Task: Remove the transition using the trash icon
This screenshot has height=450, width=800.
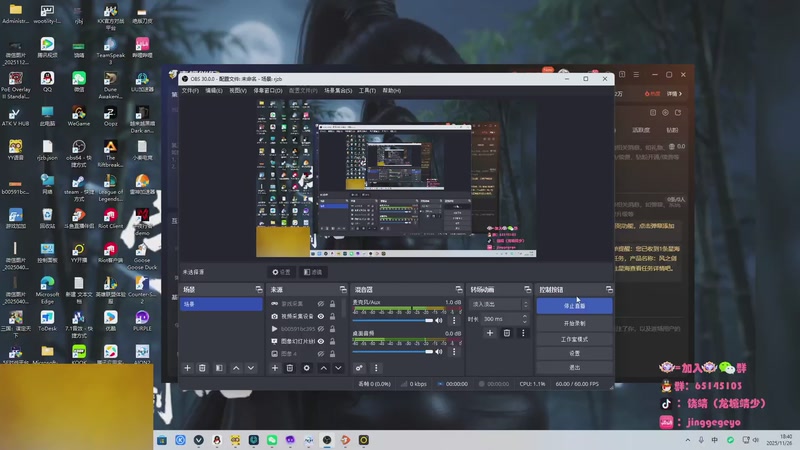Action: click(506, 333)
